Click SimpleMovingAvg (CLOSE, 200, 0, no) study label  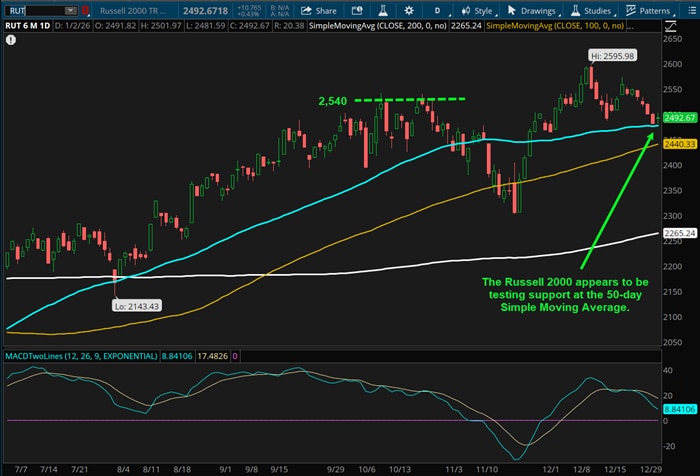click(x=378, y=26)
